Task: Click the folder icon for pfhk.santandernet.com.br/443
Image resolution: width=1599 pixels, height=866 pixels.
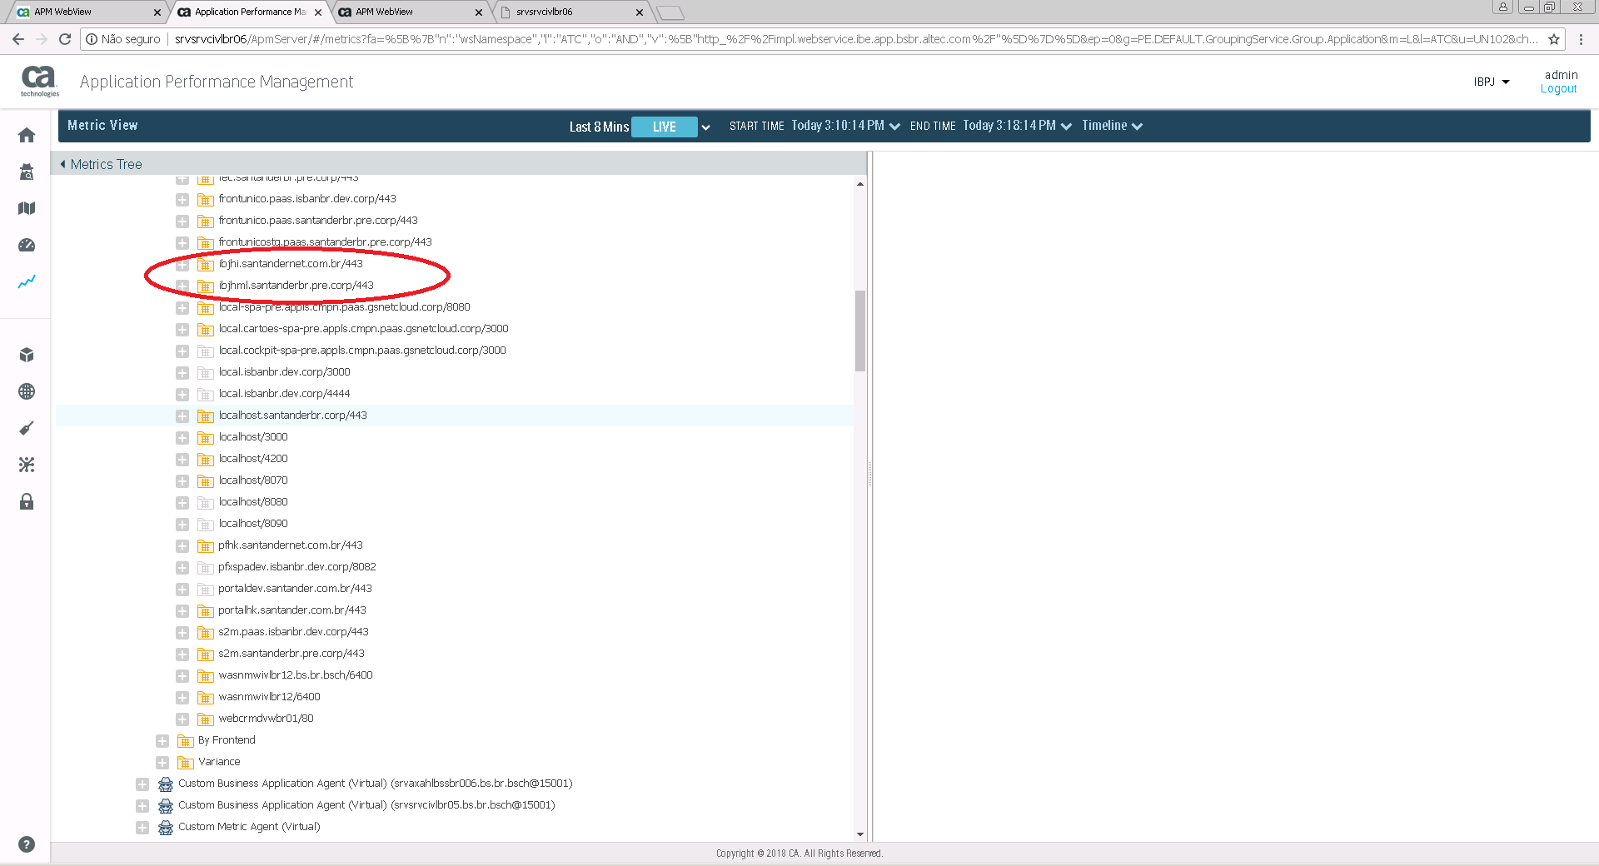Action: pos(205,546)
